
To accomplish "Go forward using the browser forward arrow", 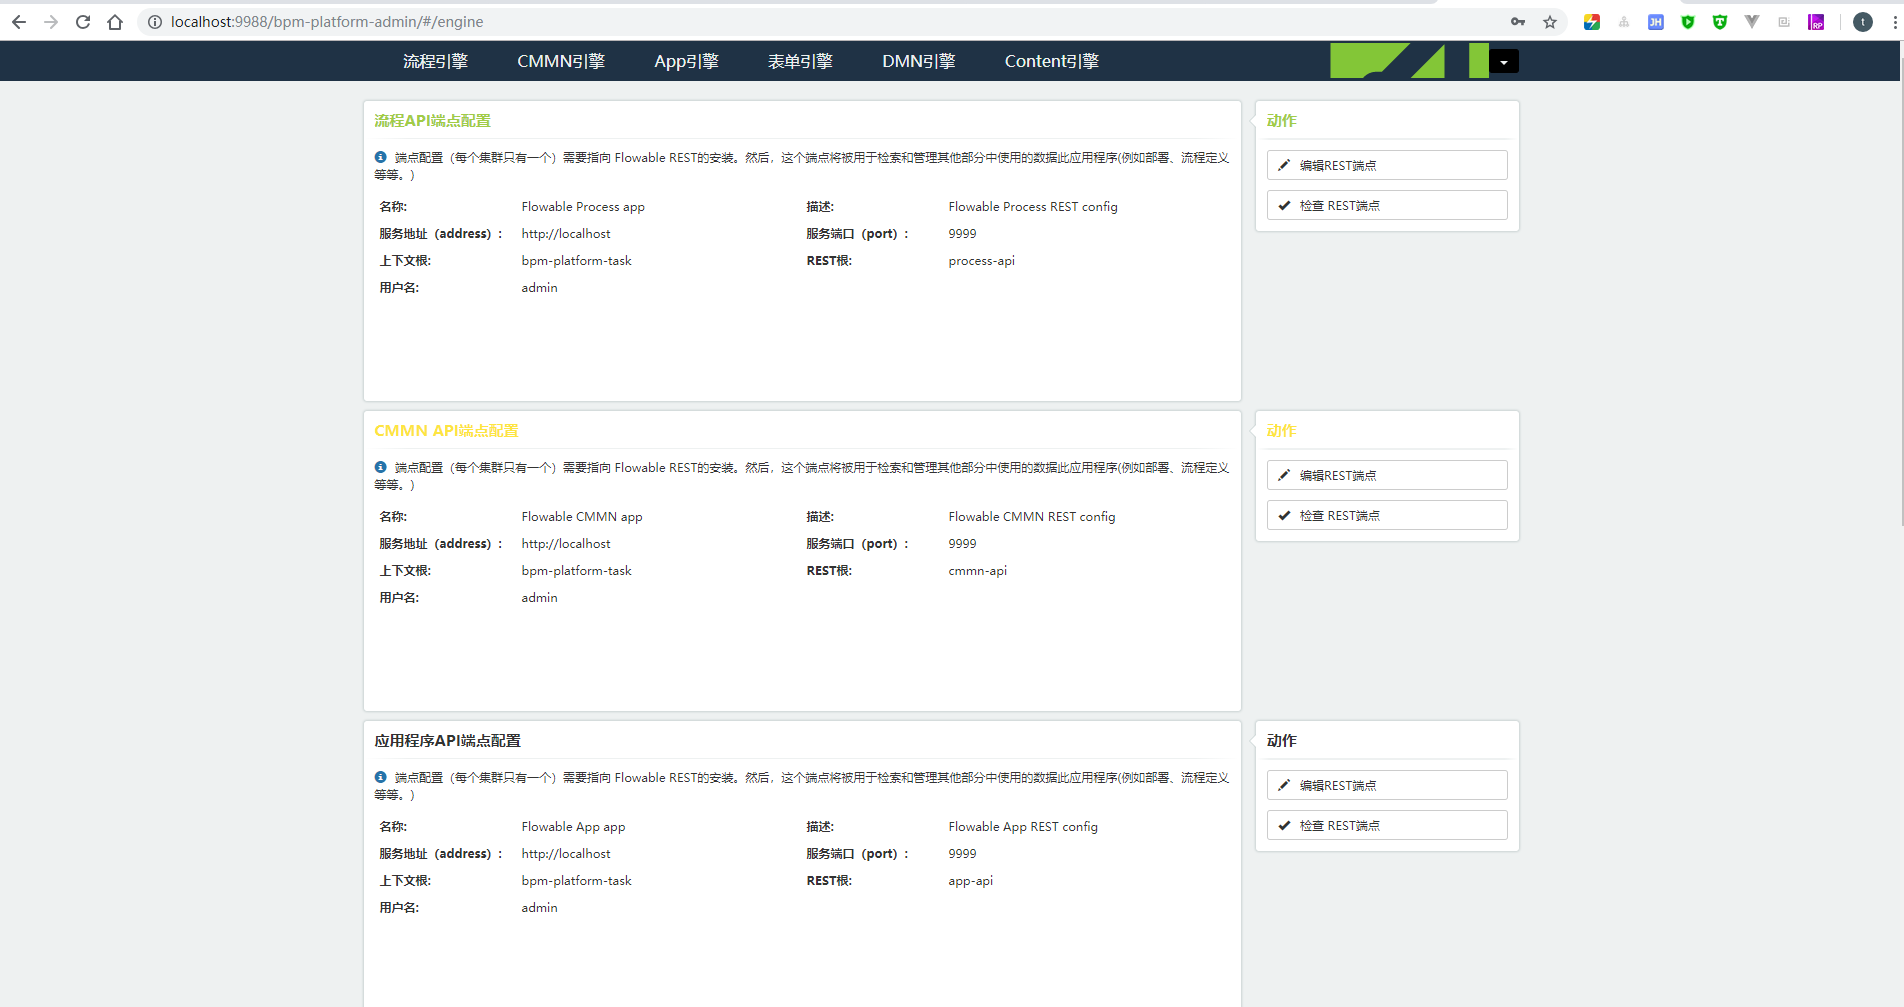I will 51,22.
